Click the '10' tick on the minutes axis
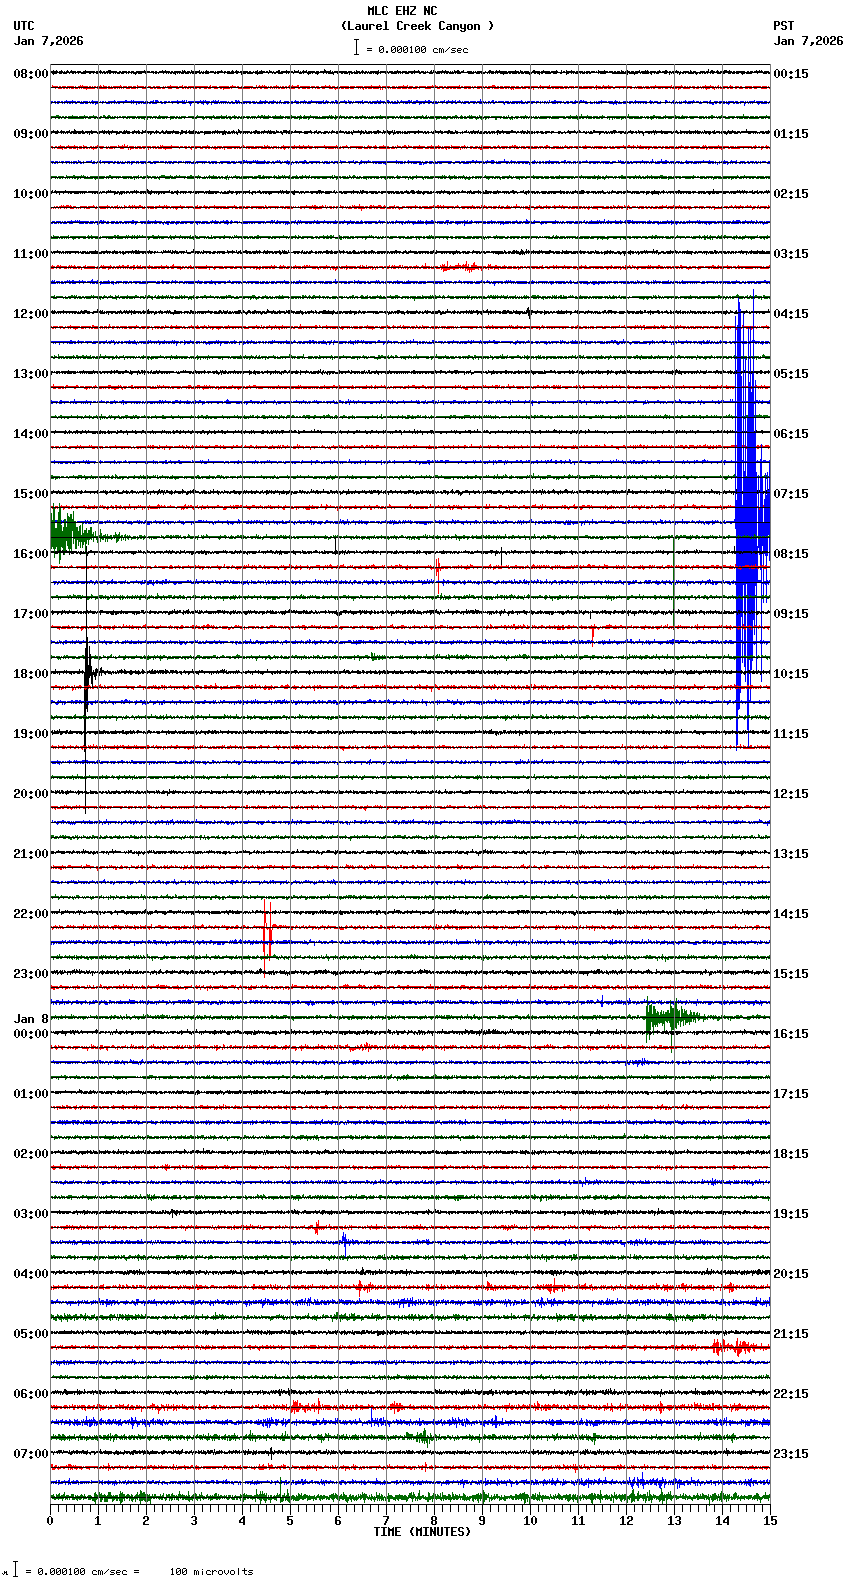The image size is (850, 1584). 530,1521
